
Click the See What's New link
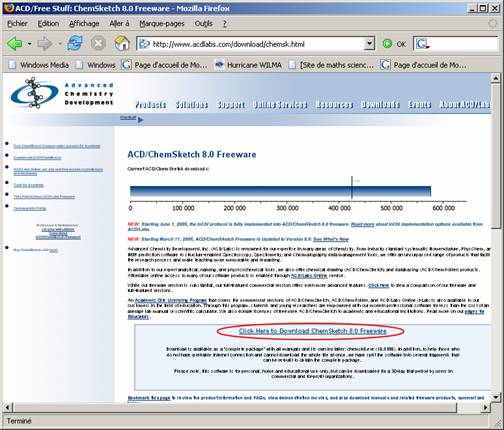pyautogui.click(x=331, y=239)
